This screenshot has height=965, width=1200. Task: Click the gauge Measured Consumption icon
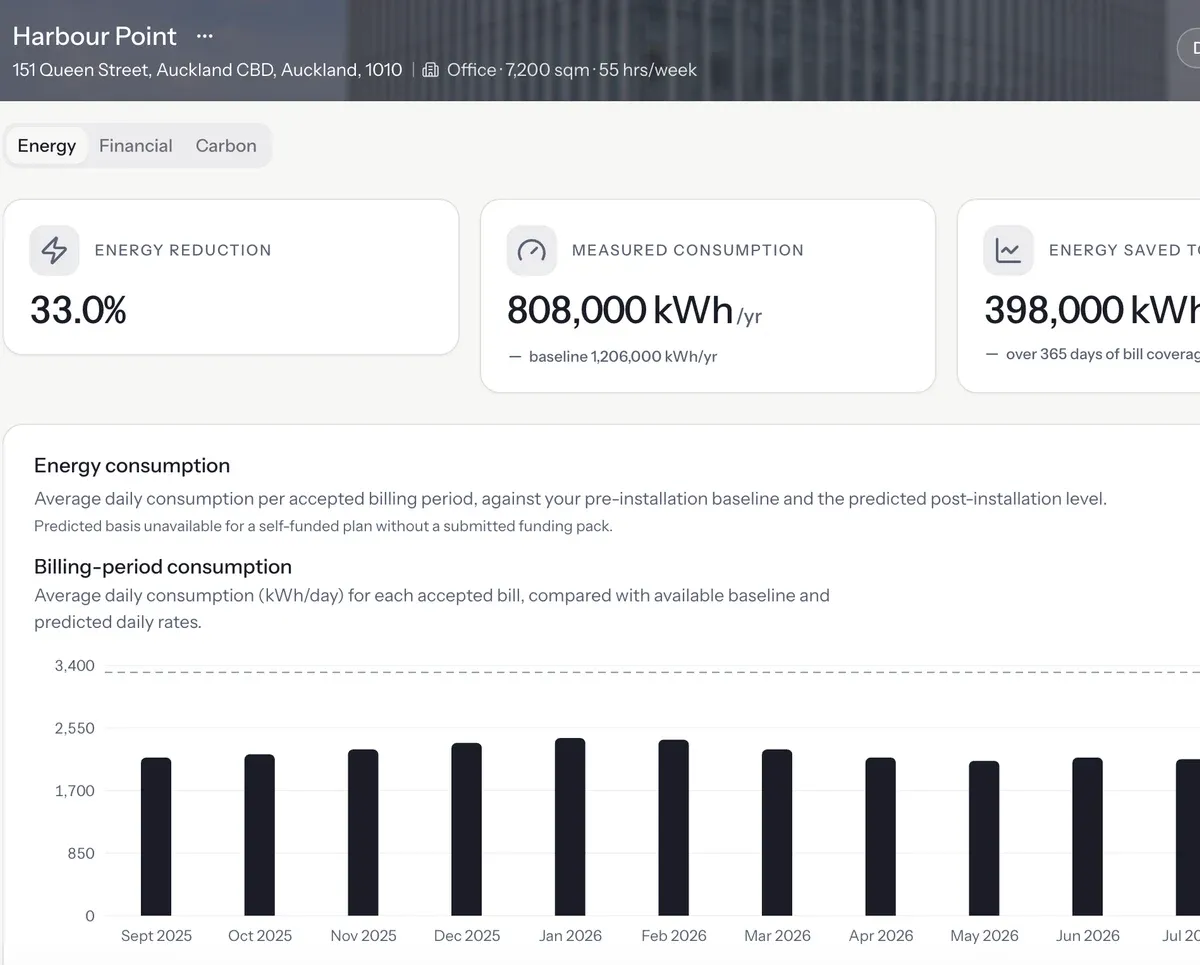(531, 250)
